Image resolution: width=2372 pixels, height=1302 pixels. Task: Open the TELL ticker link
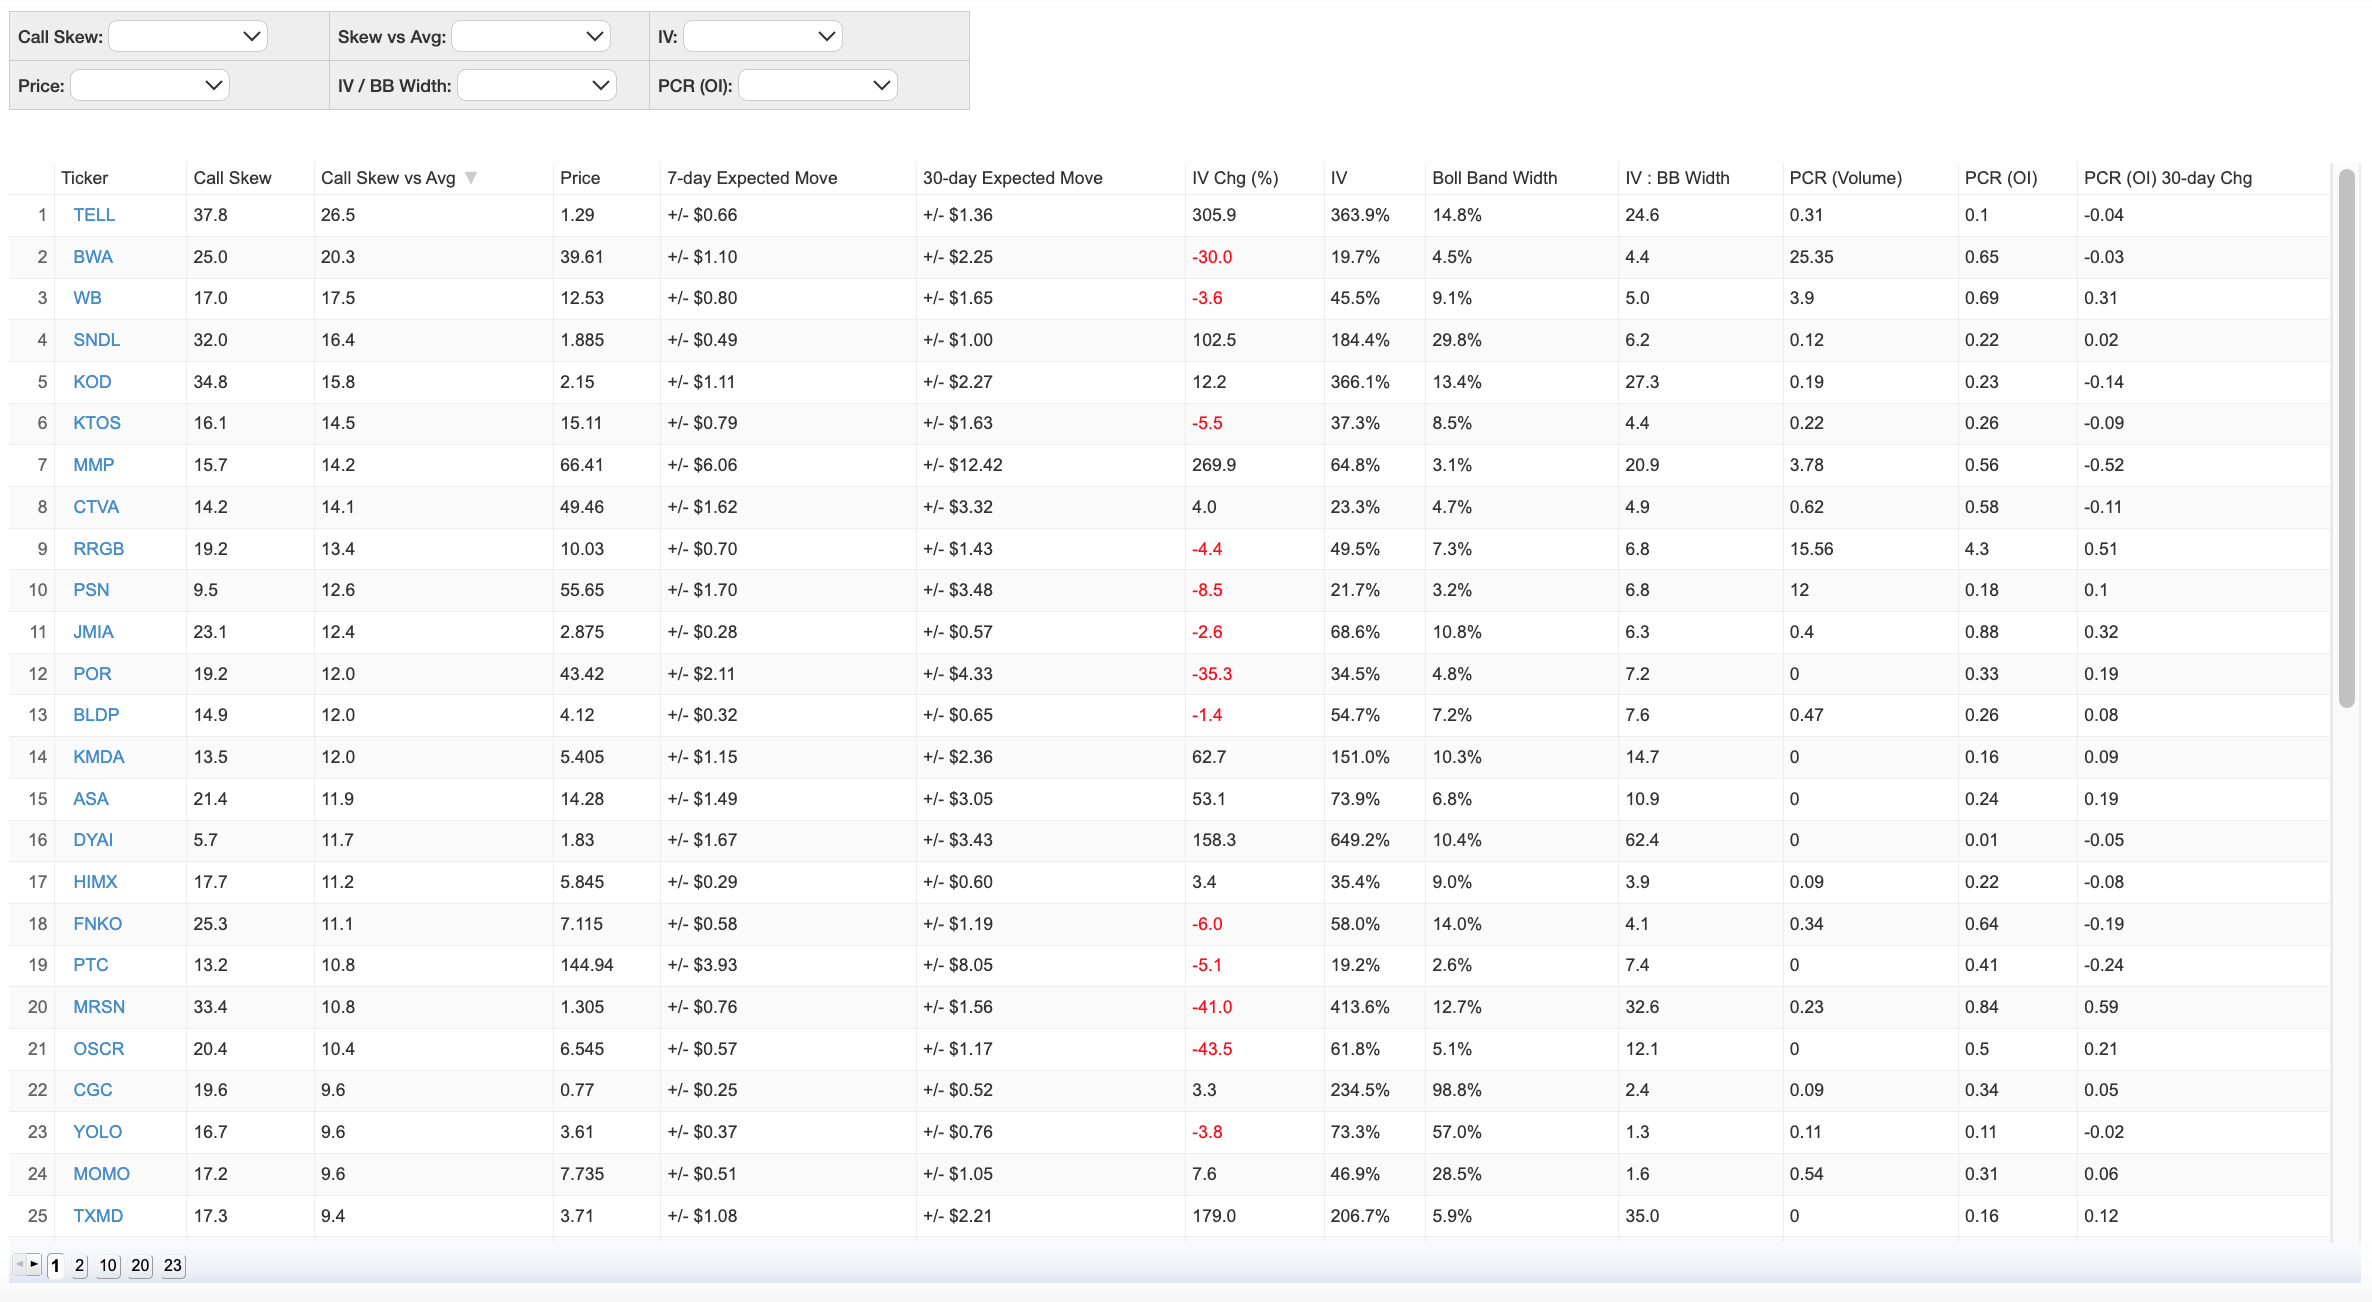click(x=94, y=215)
